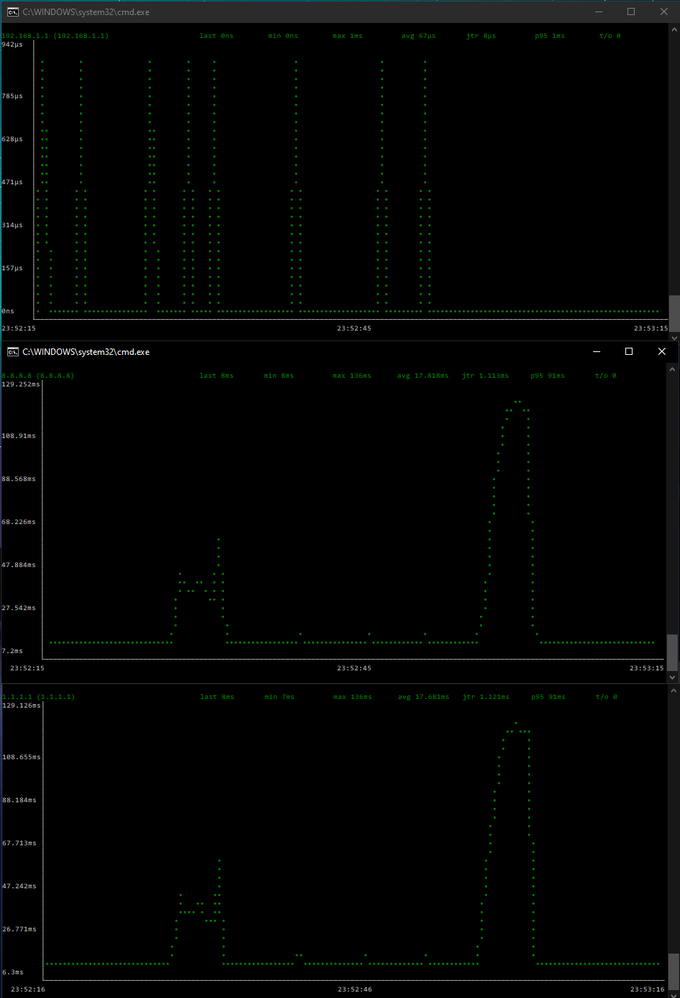Click 'jtr 1.113ms' stat
Image resolution: width=680 pixels, height=998 pixels.
click(x=485, y=376)
